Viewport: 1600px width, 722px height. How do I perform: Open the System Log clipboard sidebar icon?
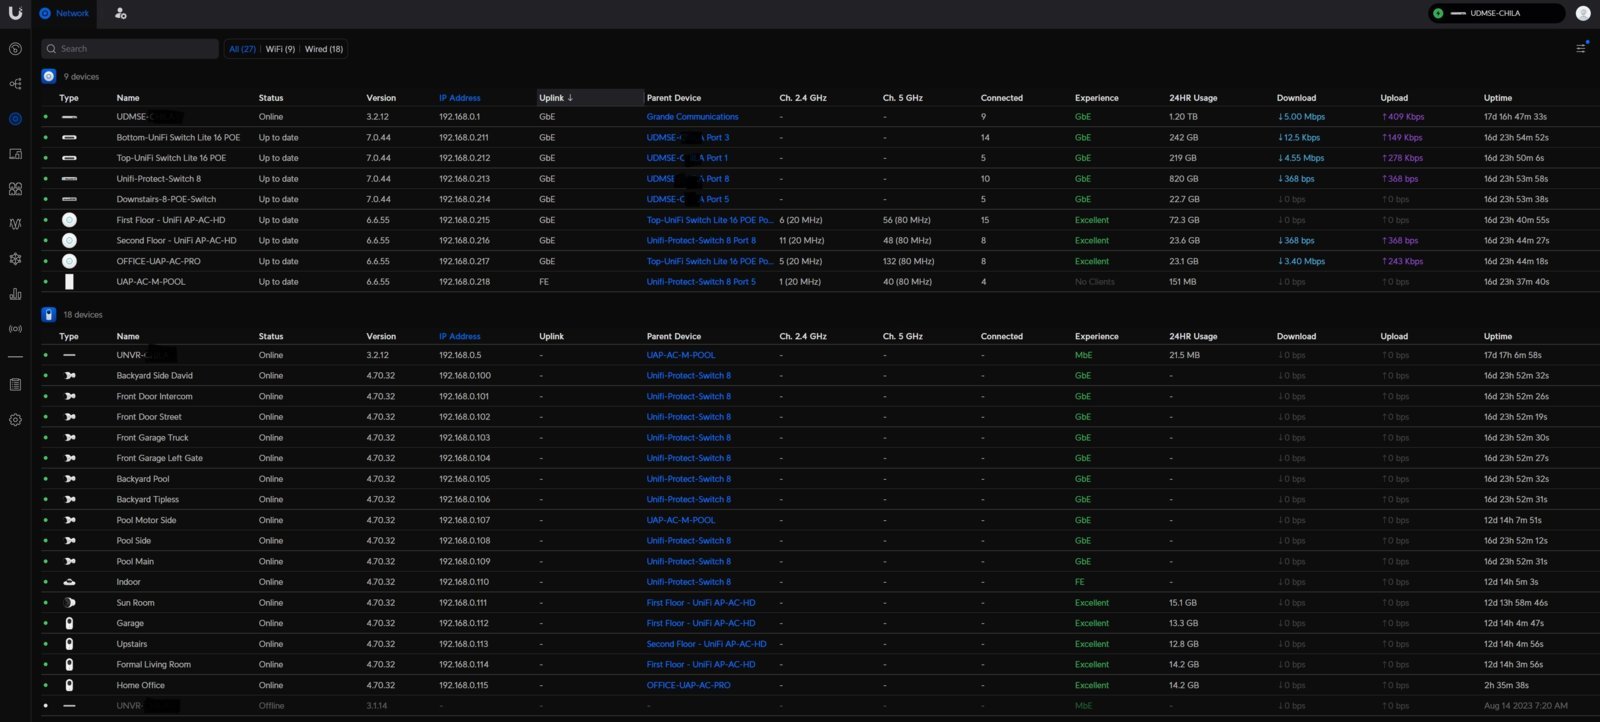15,385
